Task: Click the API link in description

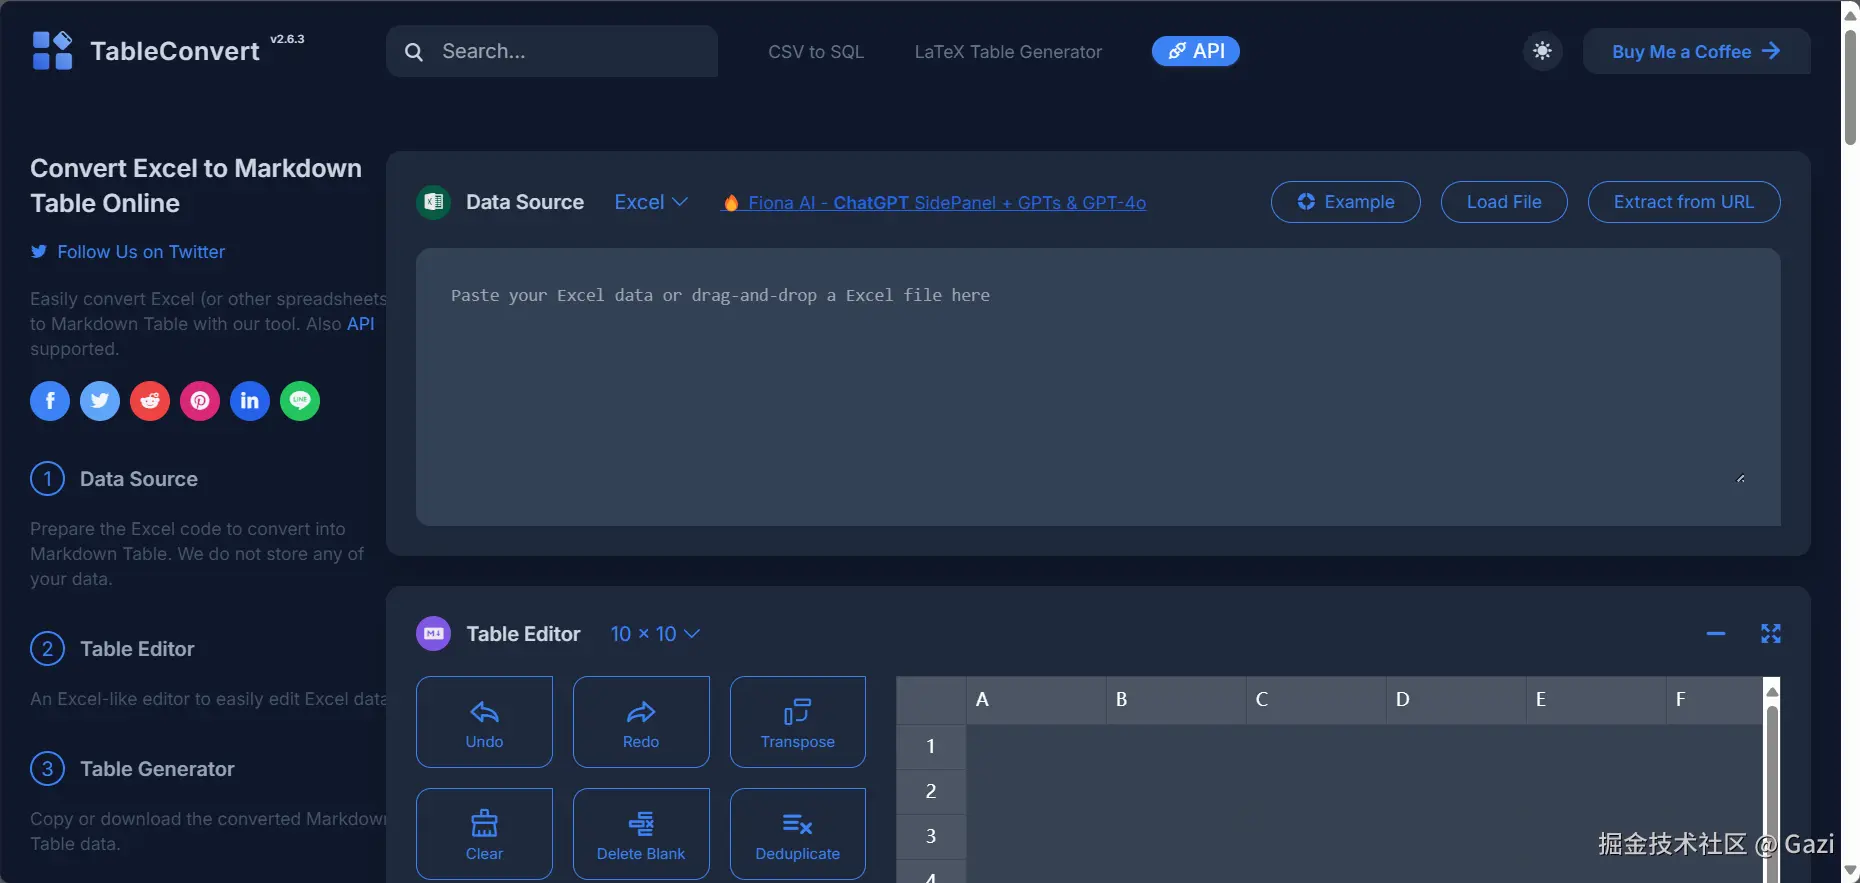Action: click(x=360, y=324)
